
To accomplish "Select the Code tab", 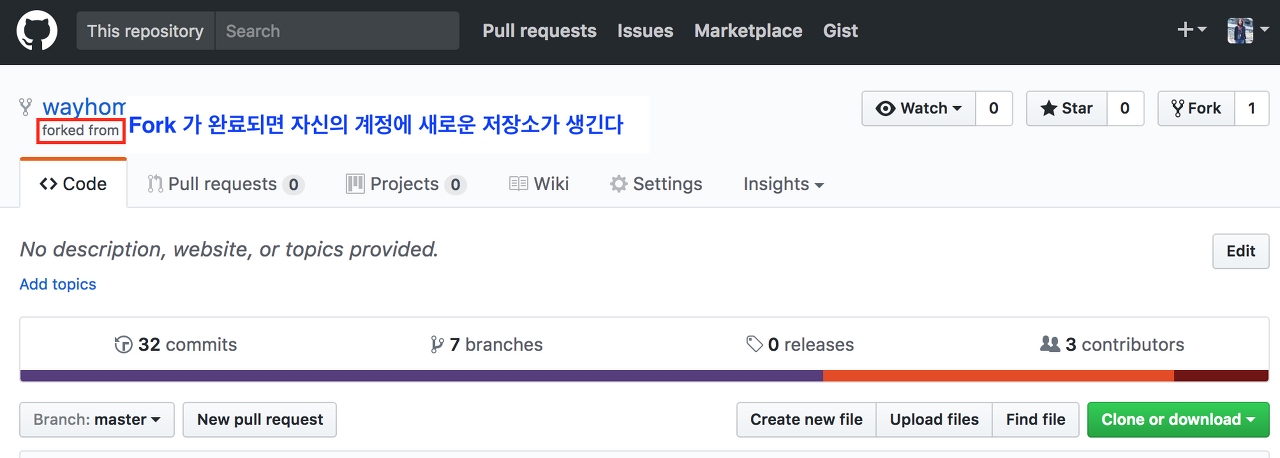I will point(73,184).
